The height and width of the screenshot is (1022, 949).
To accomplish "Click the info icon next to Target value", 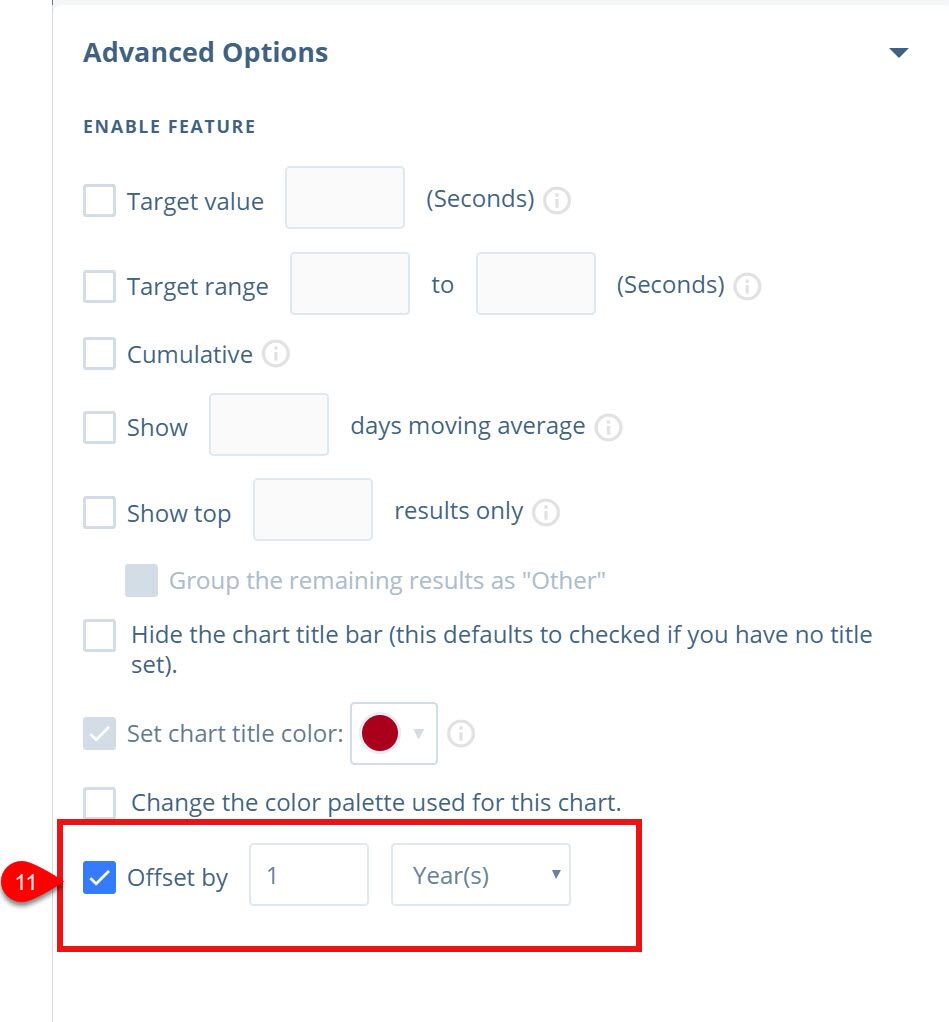I will [557, 201].
